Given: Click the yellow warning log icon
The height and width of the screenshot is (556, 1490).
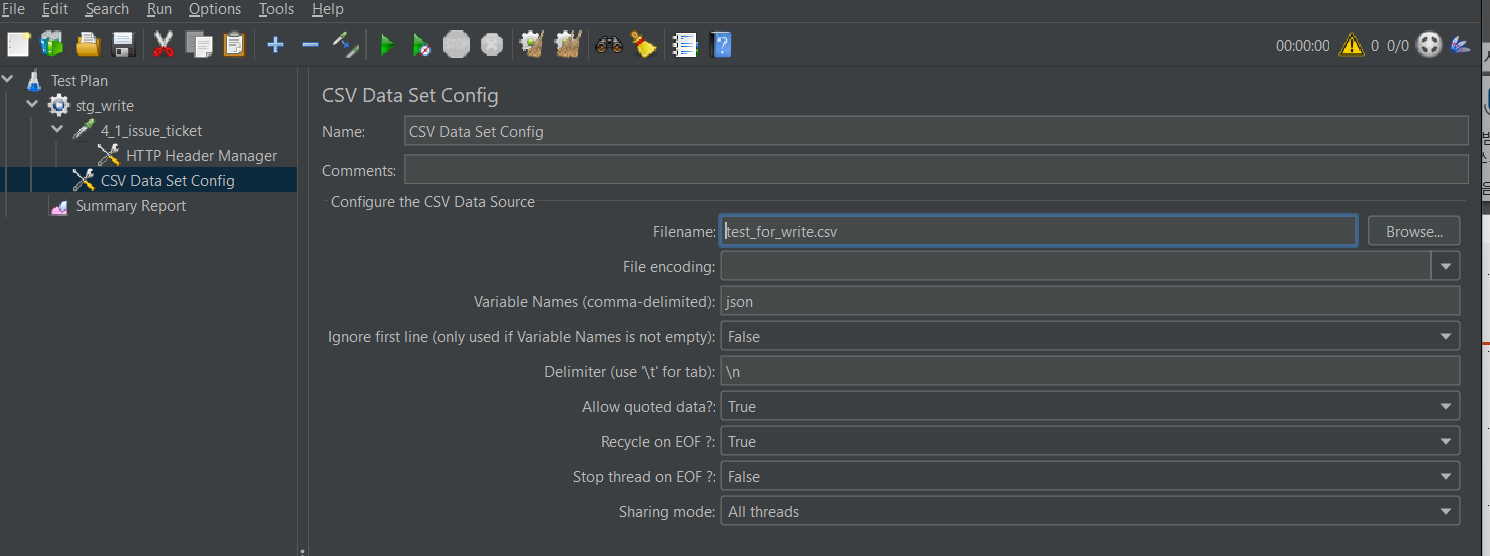Looking at the screenshot, I should 1351,45.
